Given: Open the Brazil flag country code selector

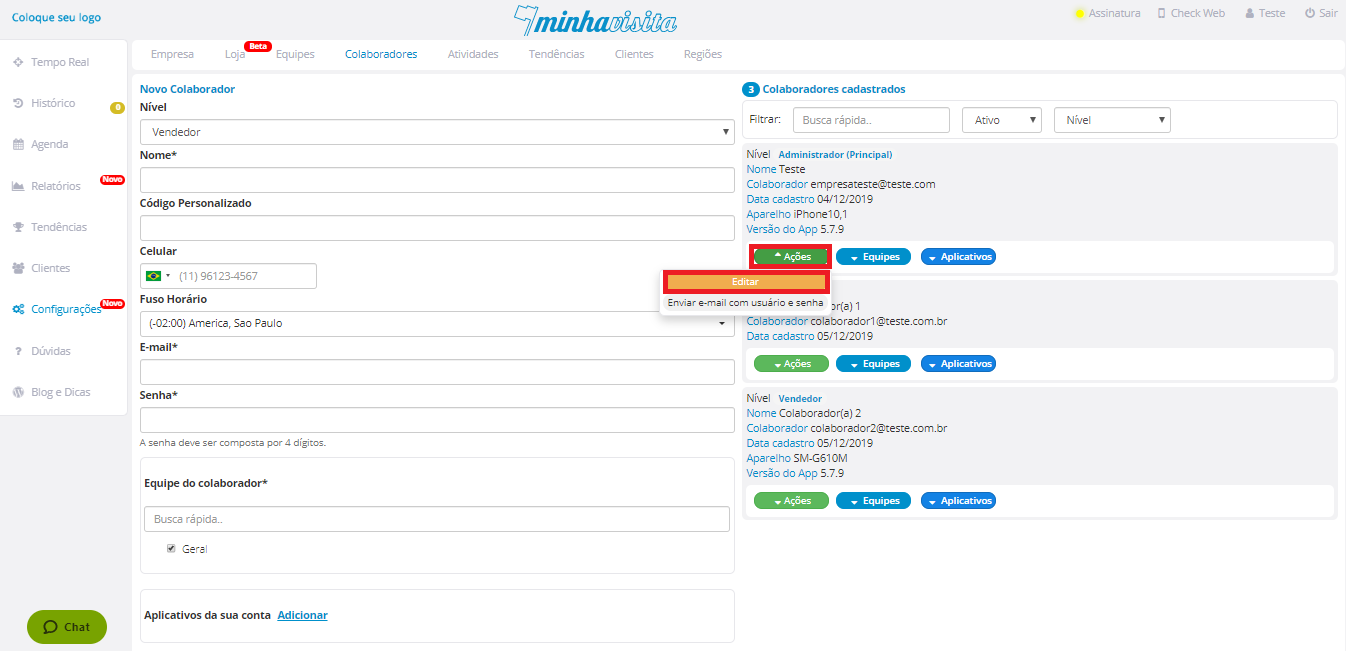Looking at the screenshot, I should 157,276.
